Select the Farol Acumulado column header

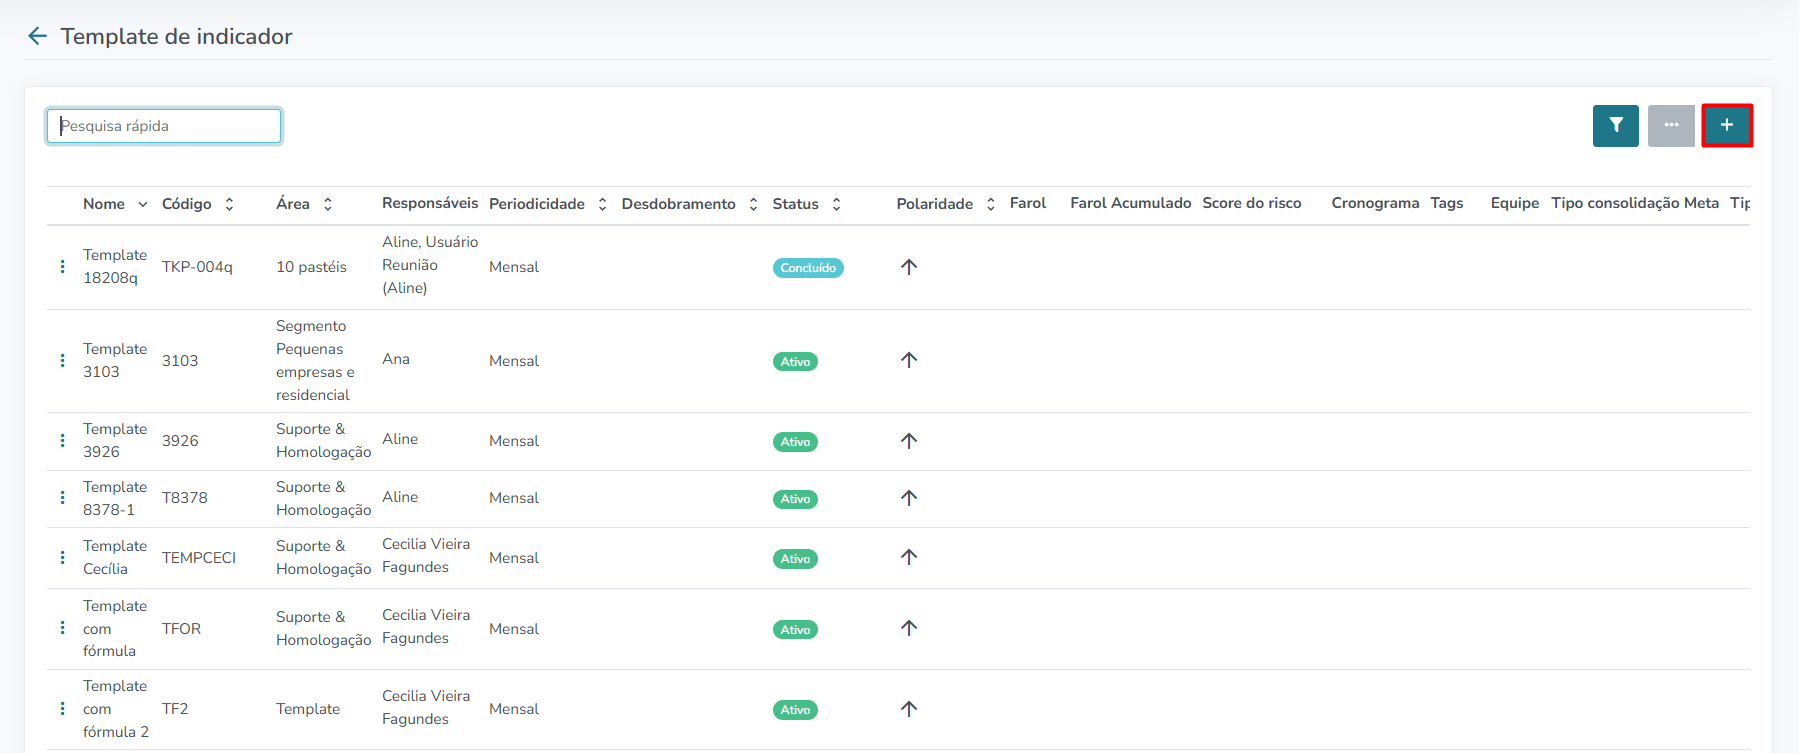tap(1131, 203)
